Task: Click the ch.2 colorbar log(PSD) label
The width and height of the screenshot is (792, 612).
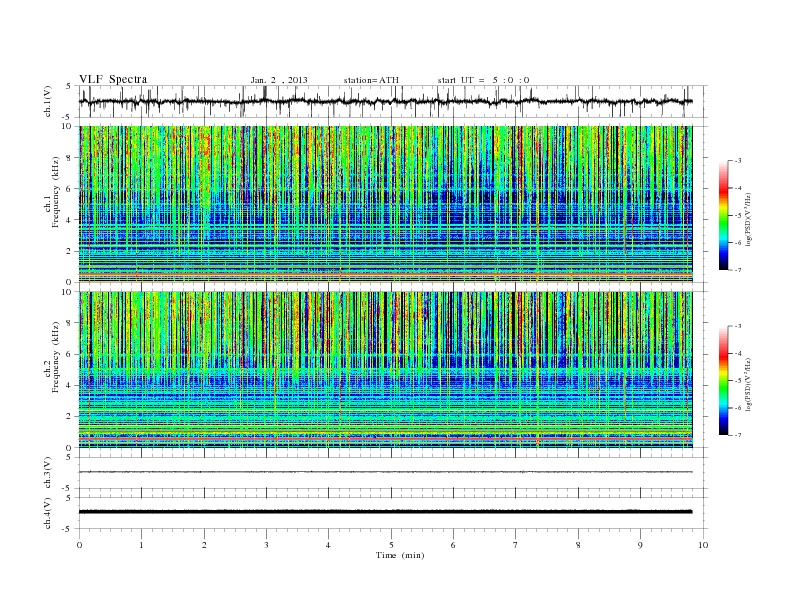Action: point(749,384)
